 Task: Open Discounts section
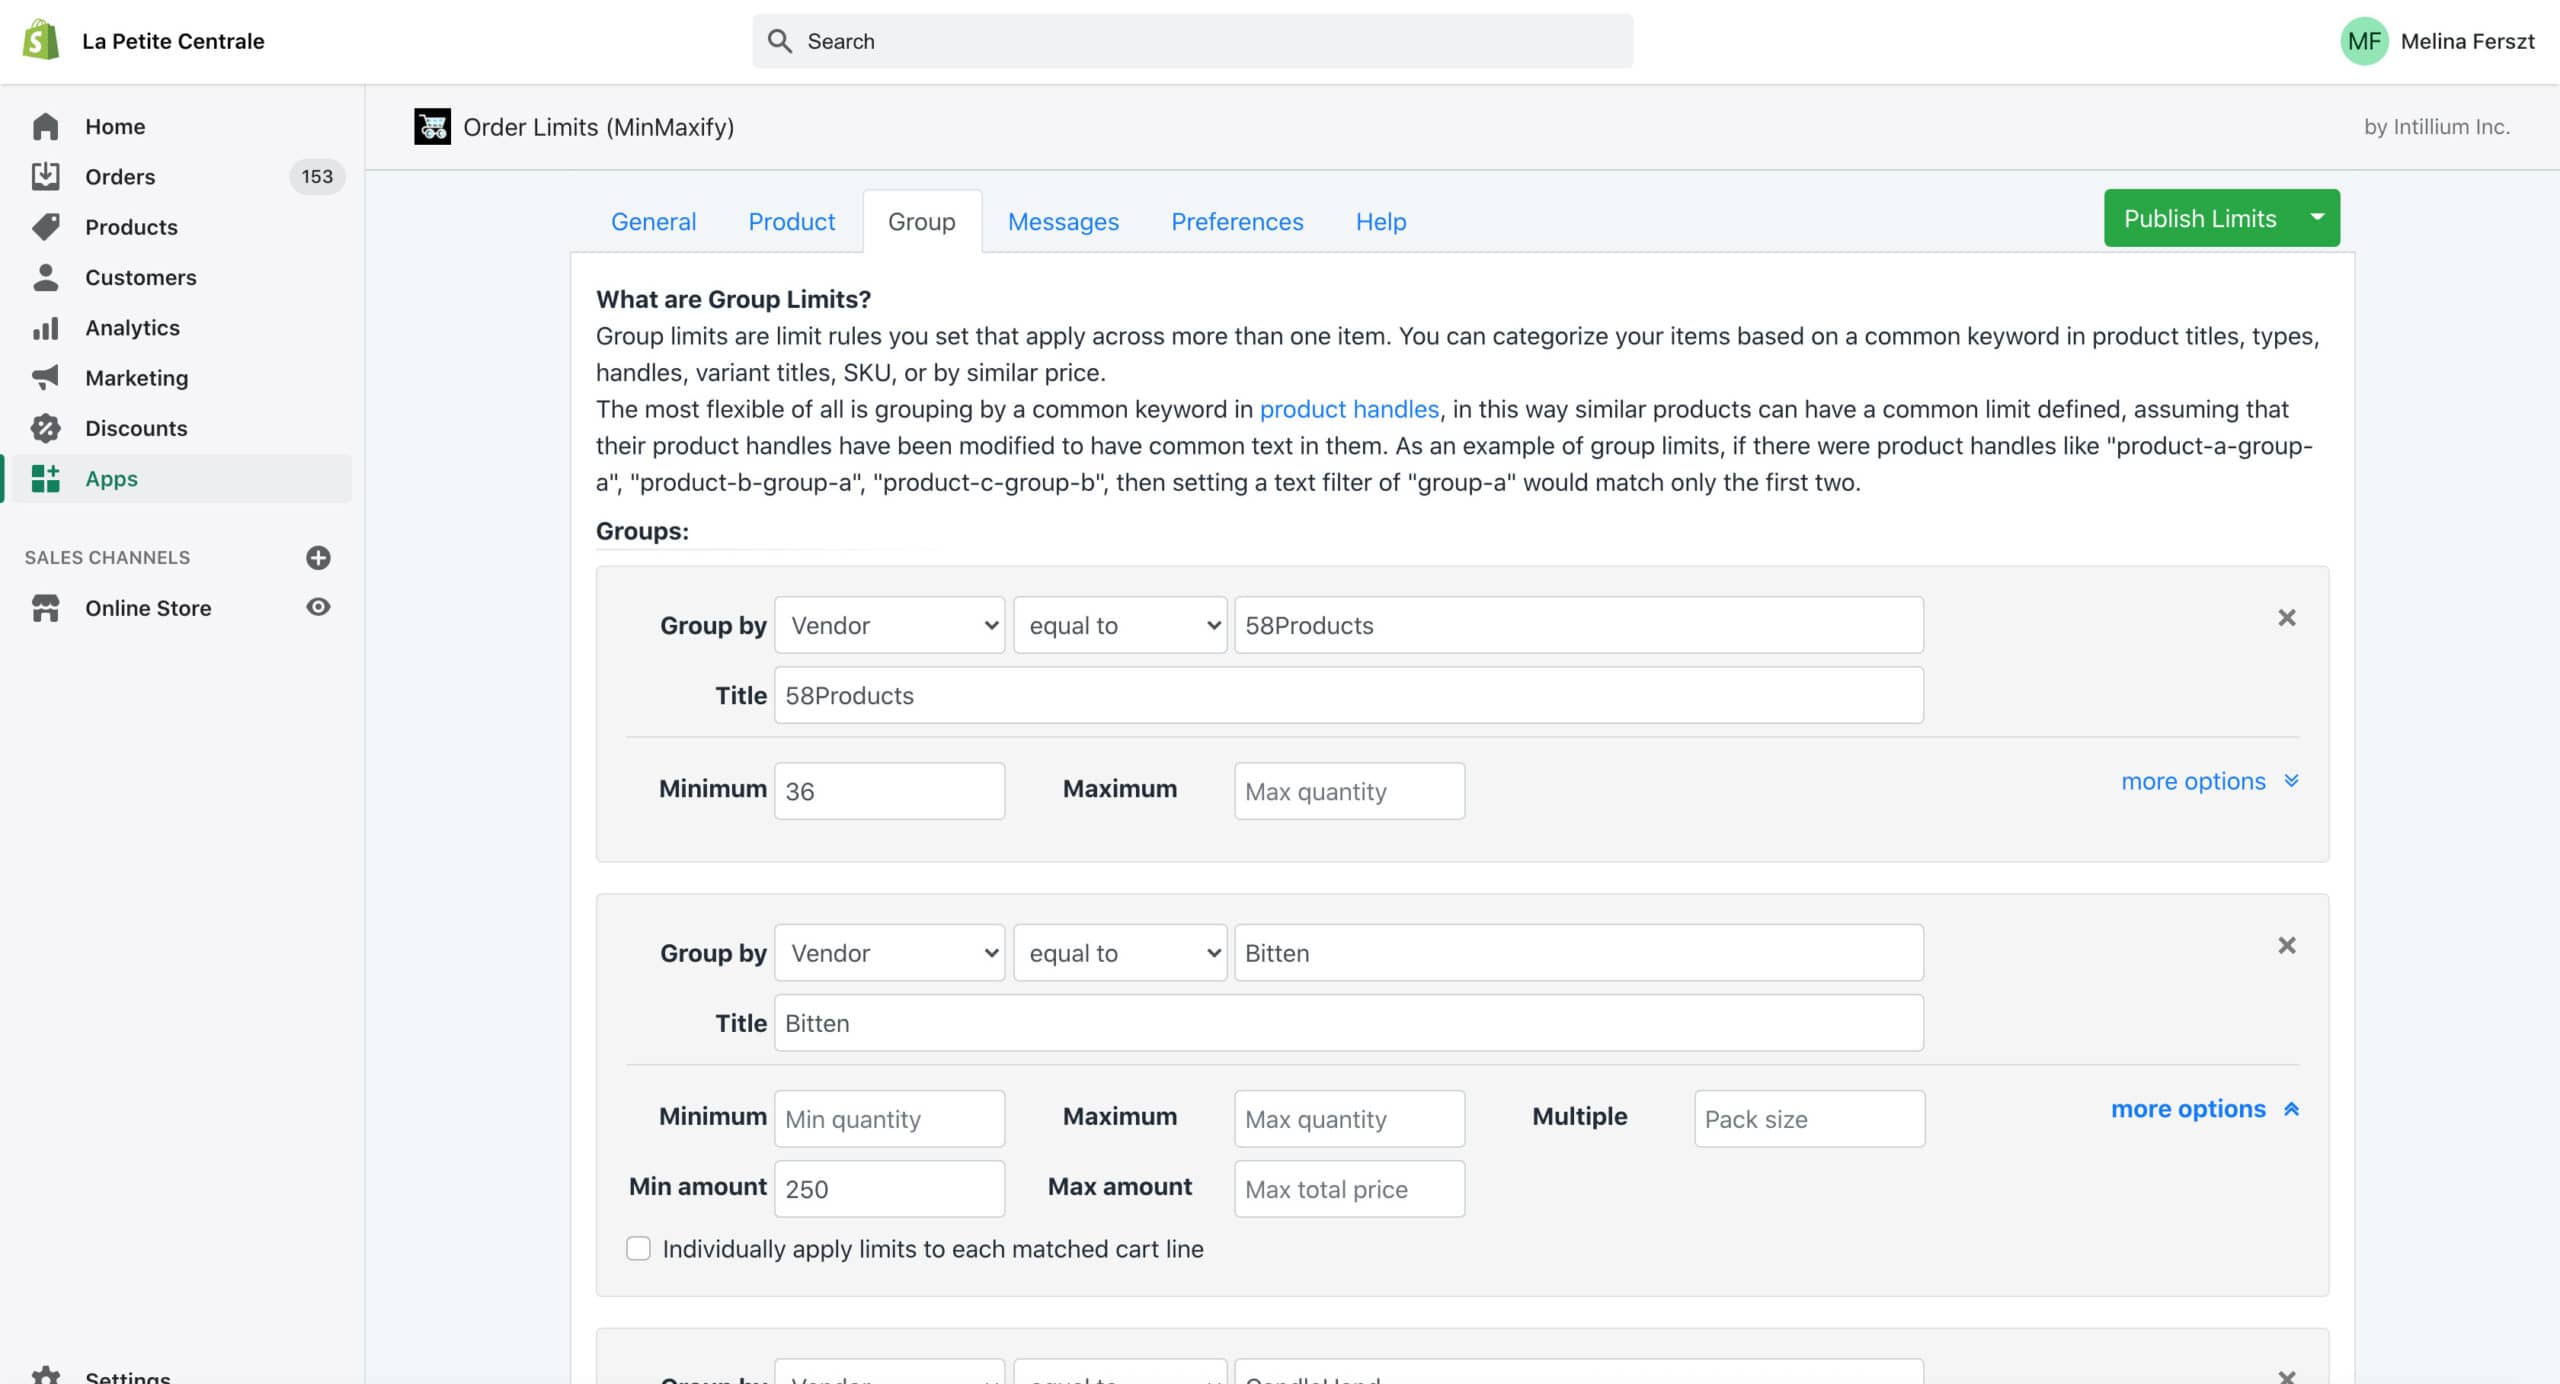(135, 428)
